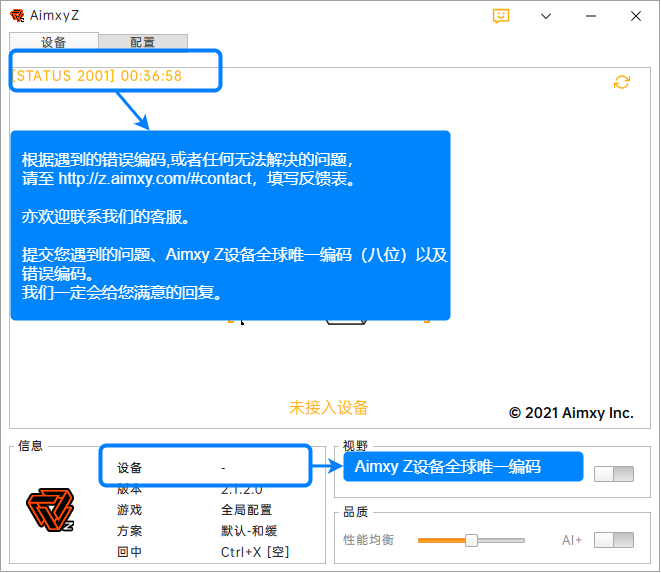
Task: Switch to the 配置 tab
Action: [x=143, y=42]
